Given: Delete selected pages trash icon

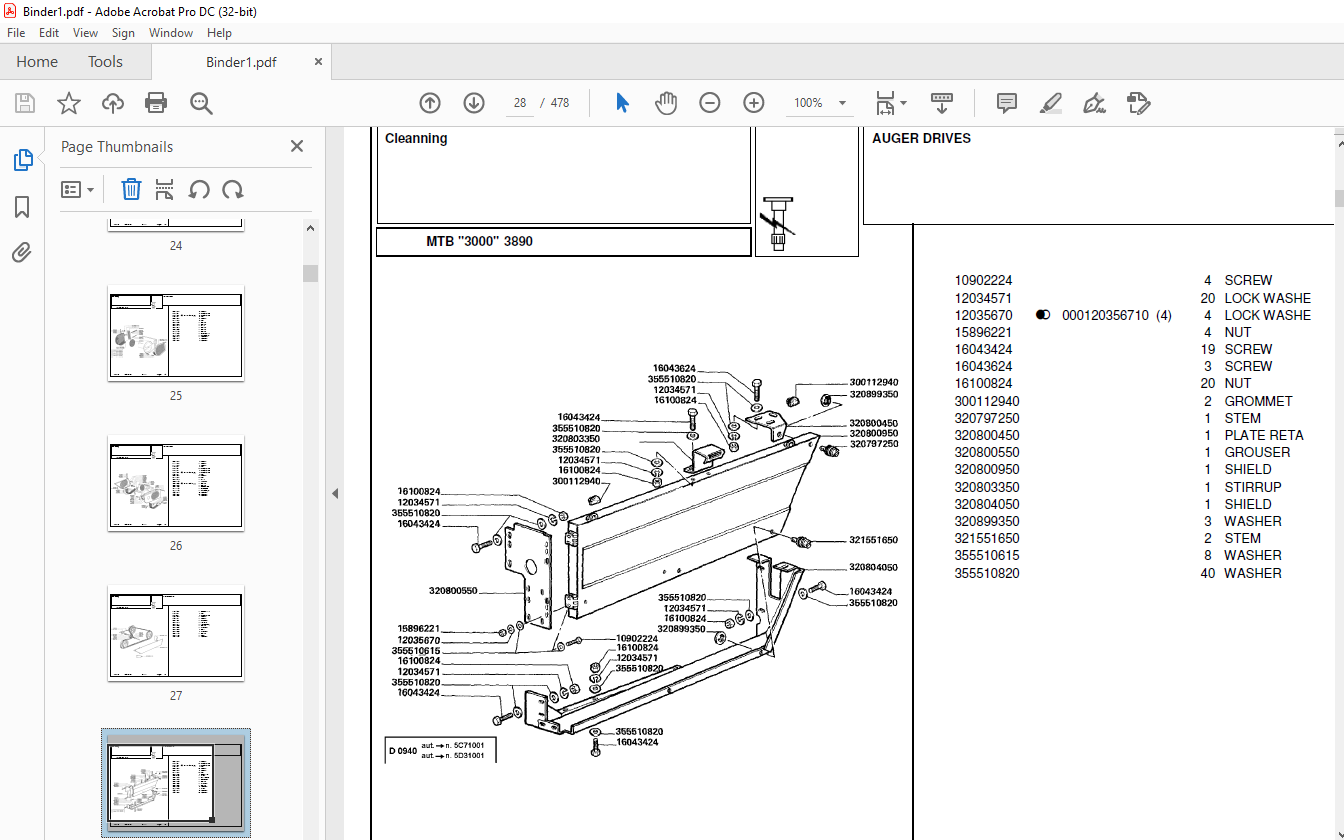Looking at the screenshot, I should (131, 189).
